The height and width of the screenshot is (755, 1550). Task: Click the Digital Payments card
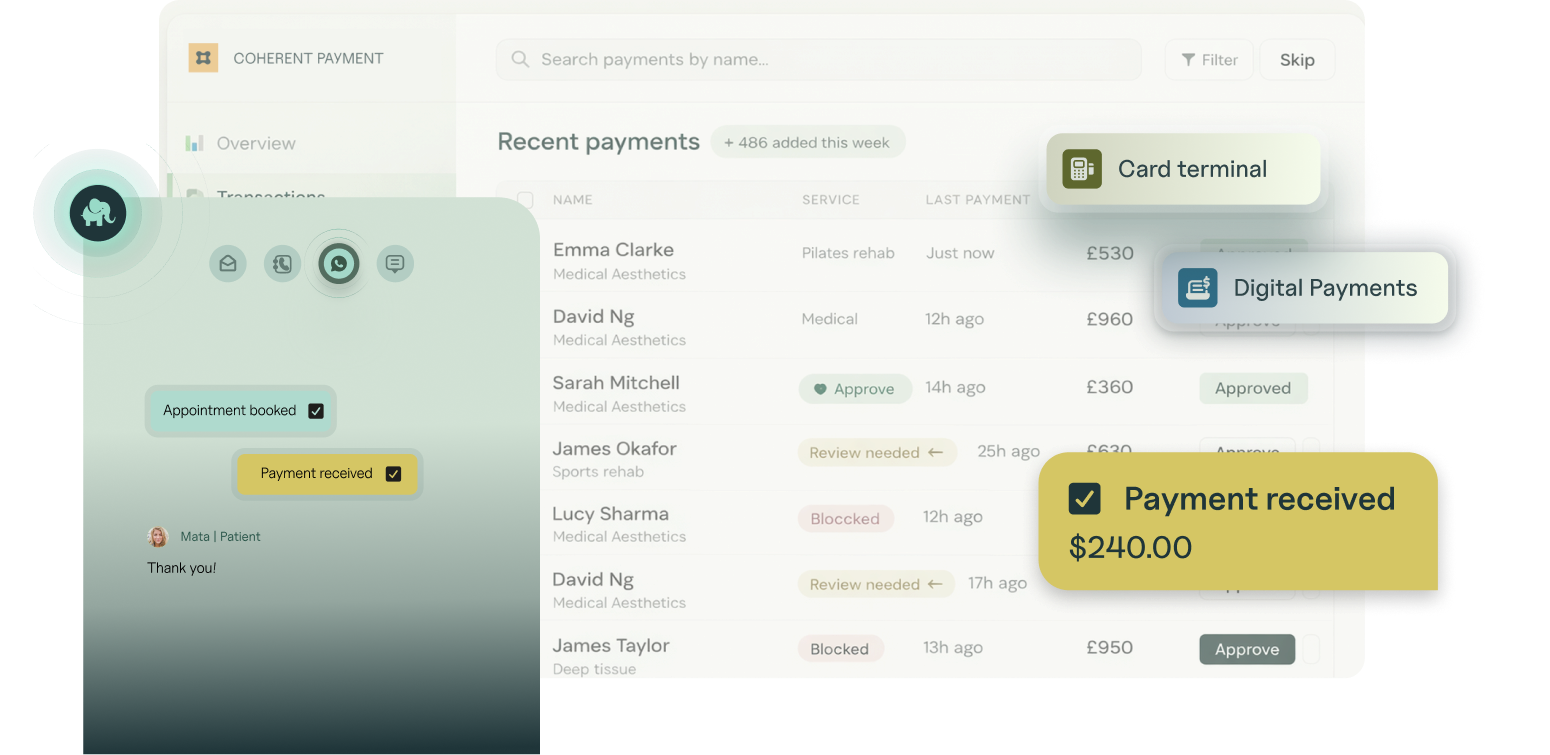pos(1305,288)
